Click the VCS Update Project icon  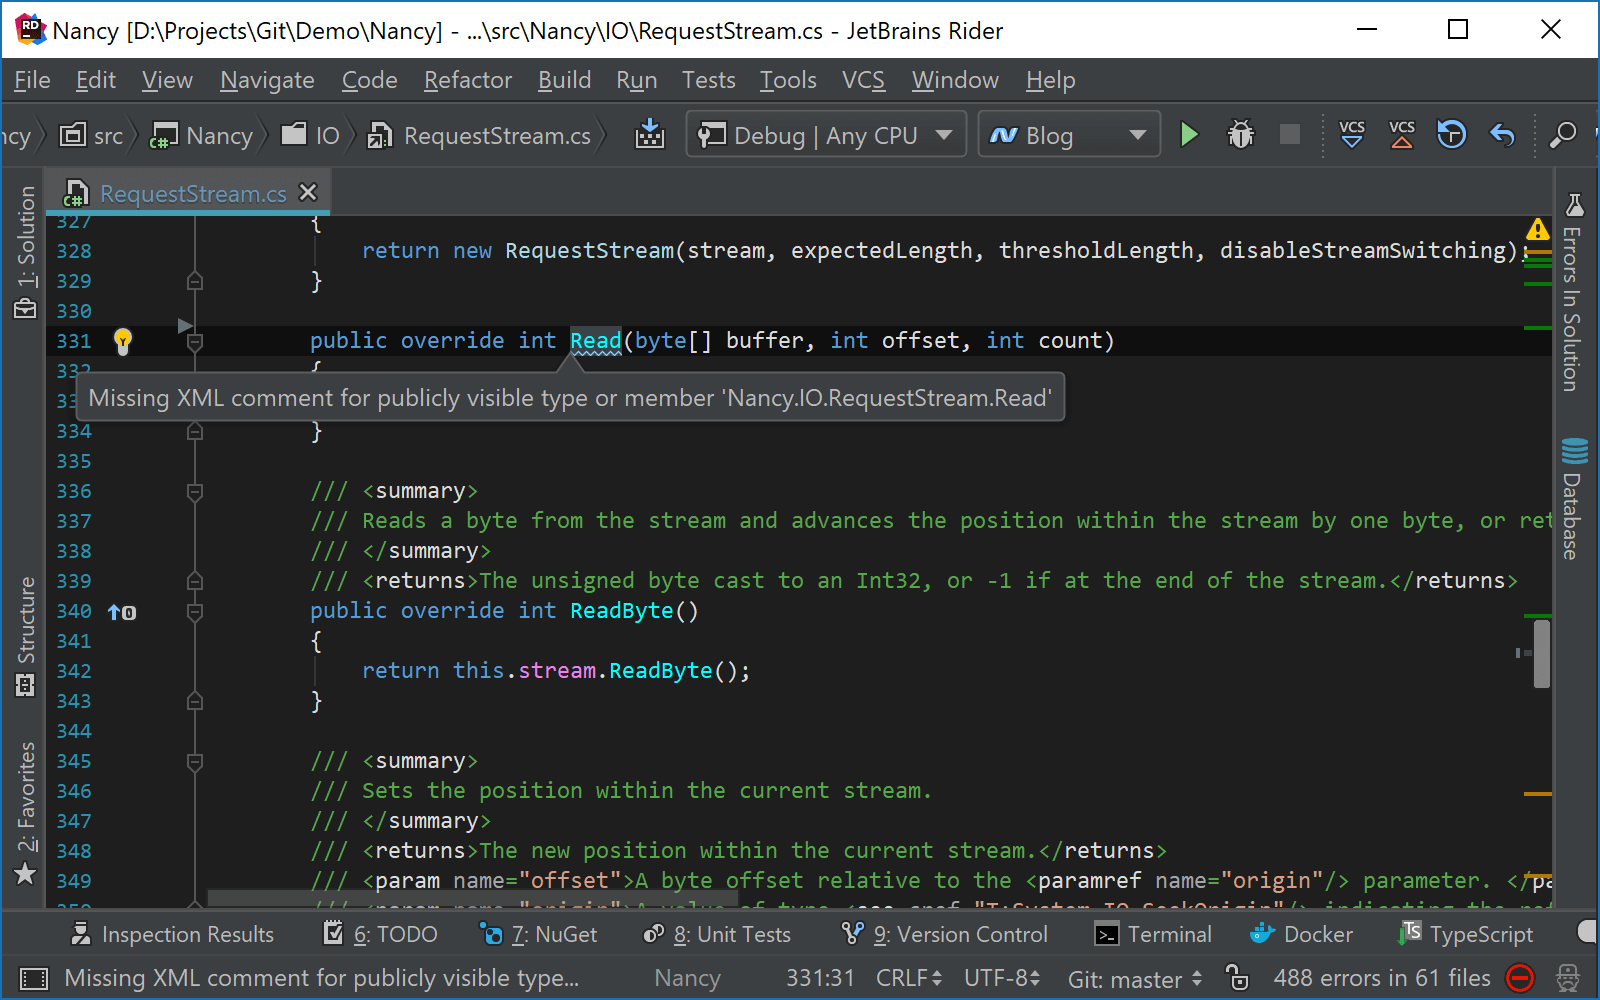coord(1352,134)
